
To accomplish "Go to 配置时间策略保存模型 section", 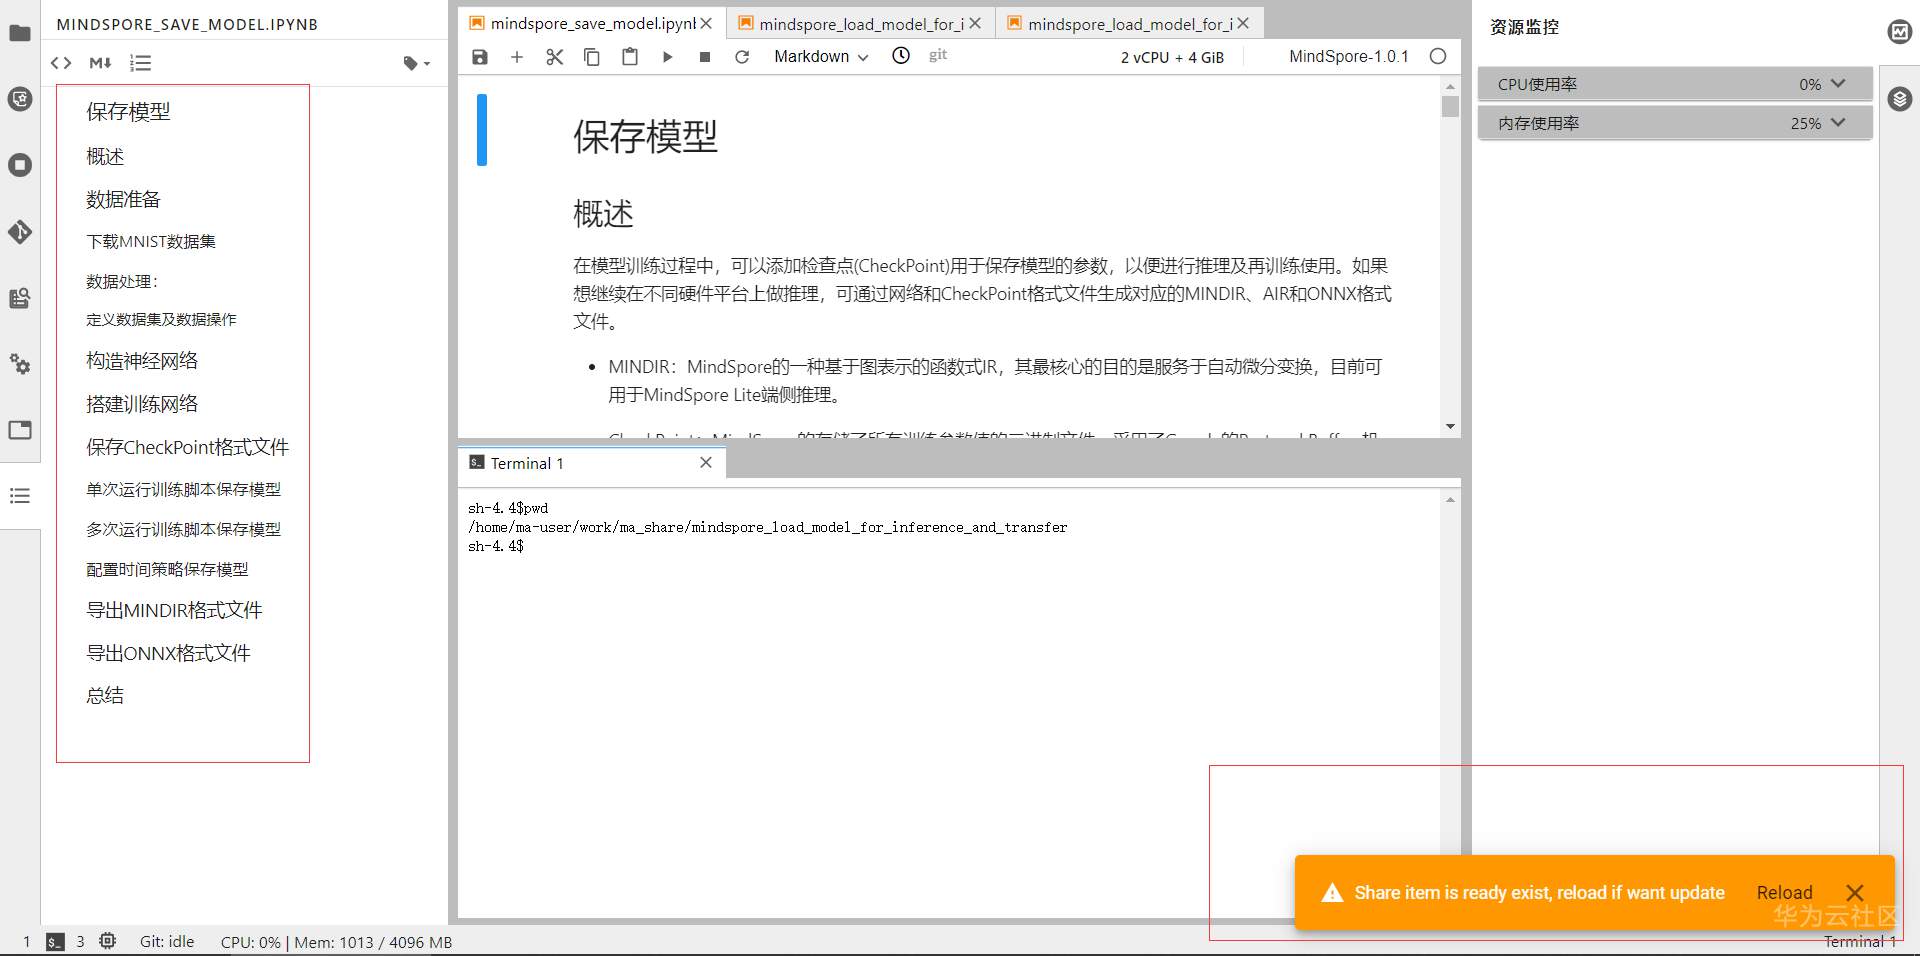I will point(167,569).
